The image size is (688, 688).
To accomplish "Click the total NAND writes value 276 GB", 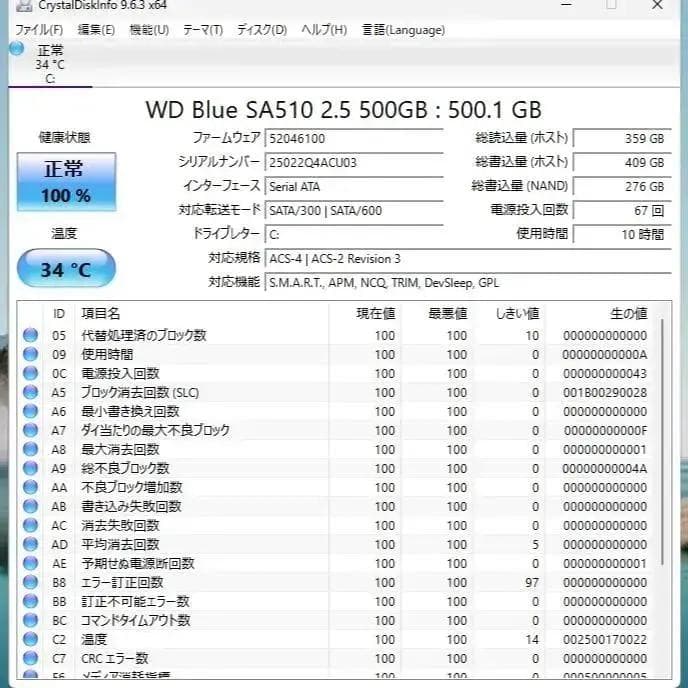I will [622, 186].
